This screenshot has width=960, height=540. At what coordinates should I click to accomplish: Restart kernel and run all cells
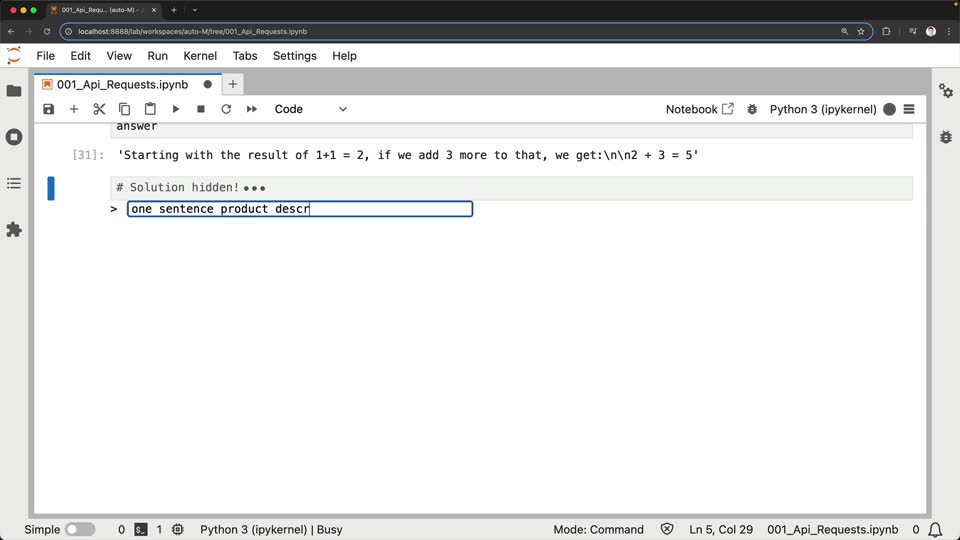[x=252, y=109]
